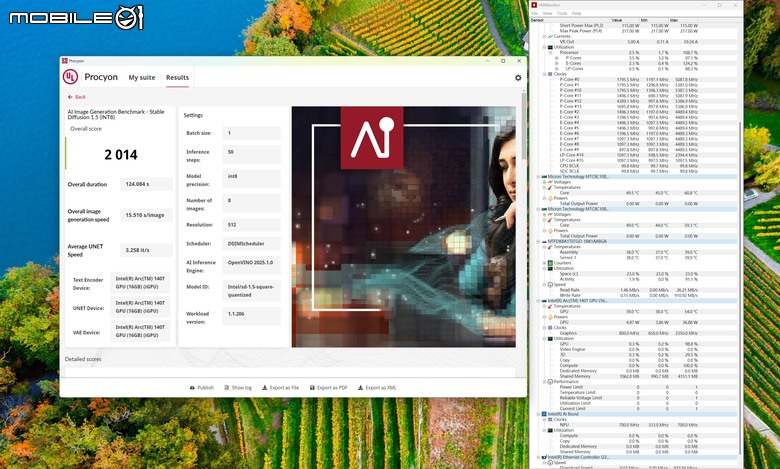Image resolution: width=780 pixels, height=469 pixels.
Task: Select the Results tab
Action: pos(178,78)
